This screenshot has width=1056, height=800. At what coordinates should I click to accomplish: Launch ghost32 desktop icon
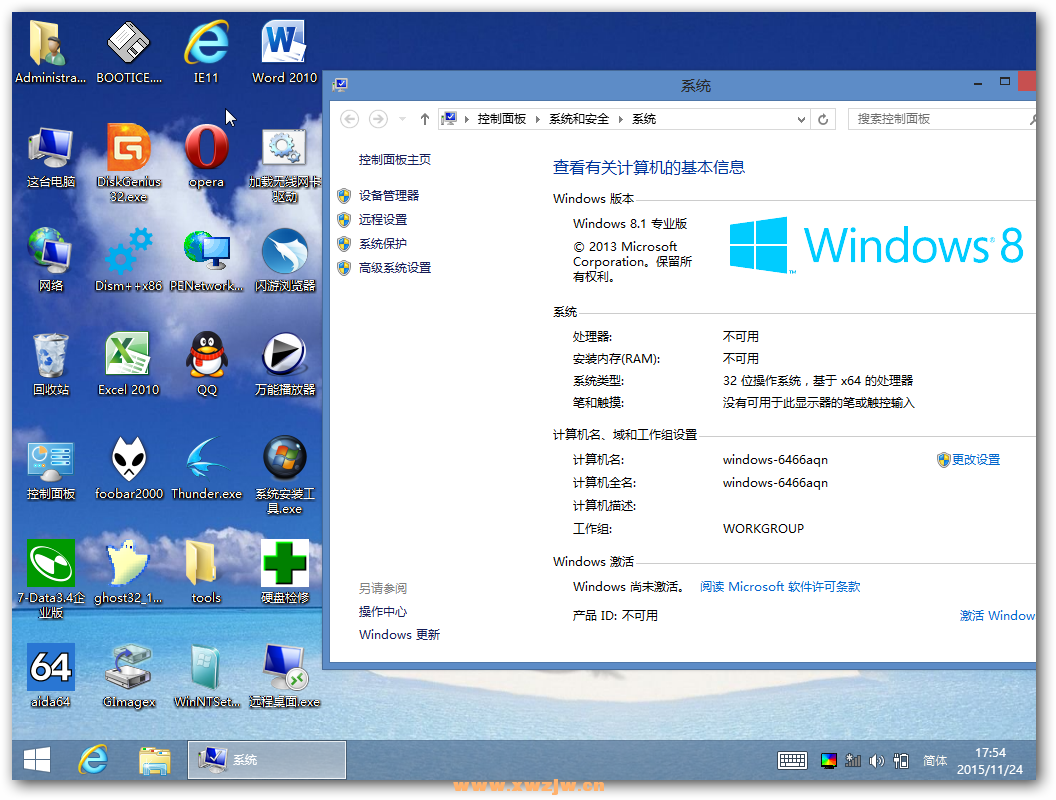(128, 572)
